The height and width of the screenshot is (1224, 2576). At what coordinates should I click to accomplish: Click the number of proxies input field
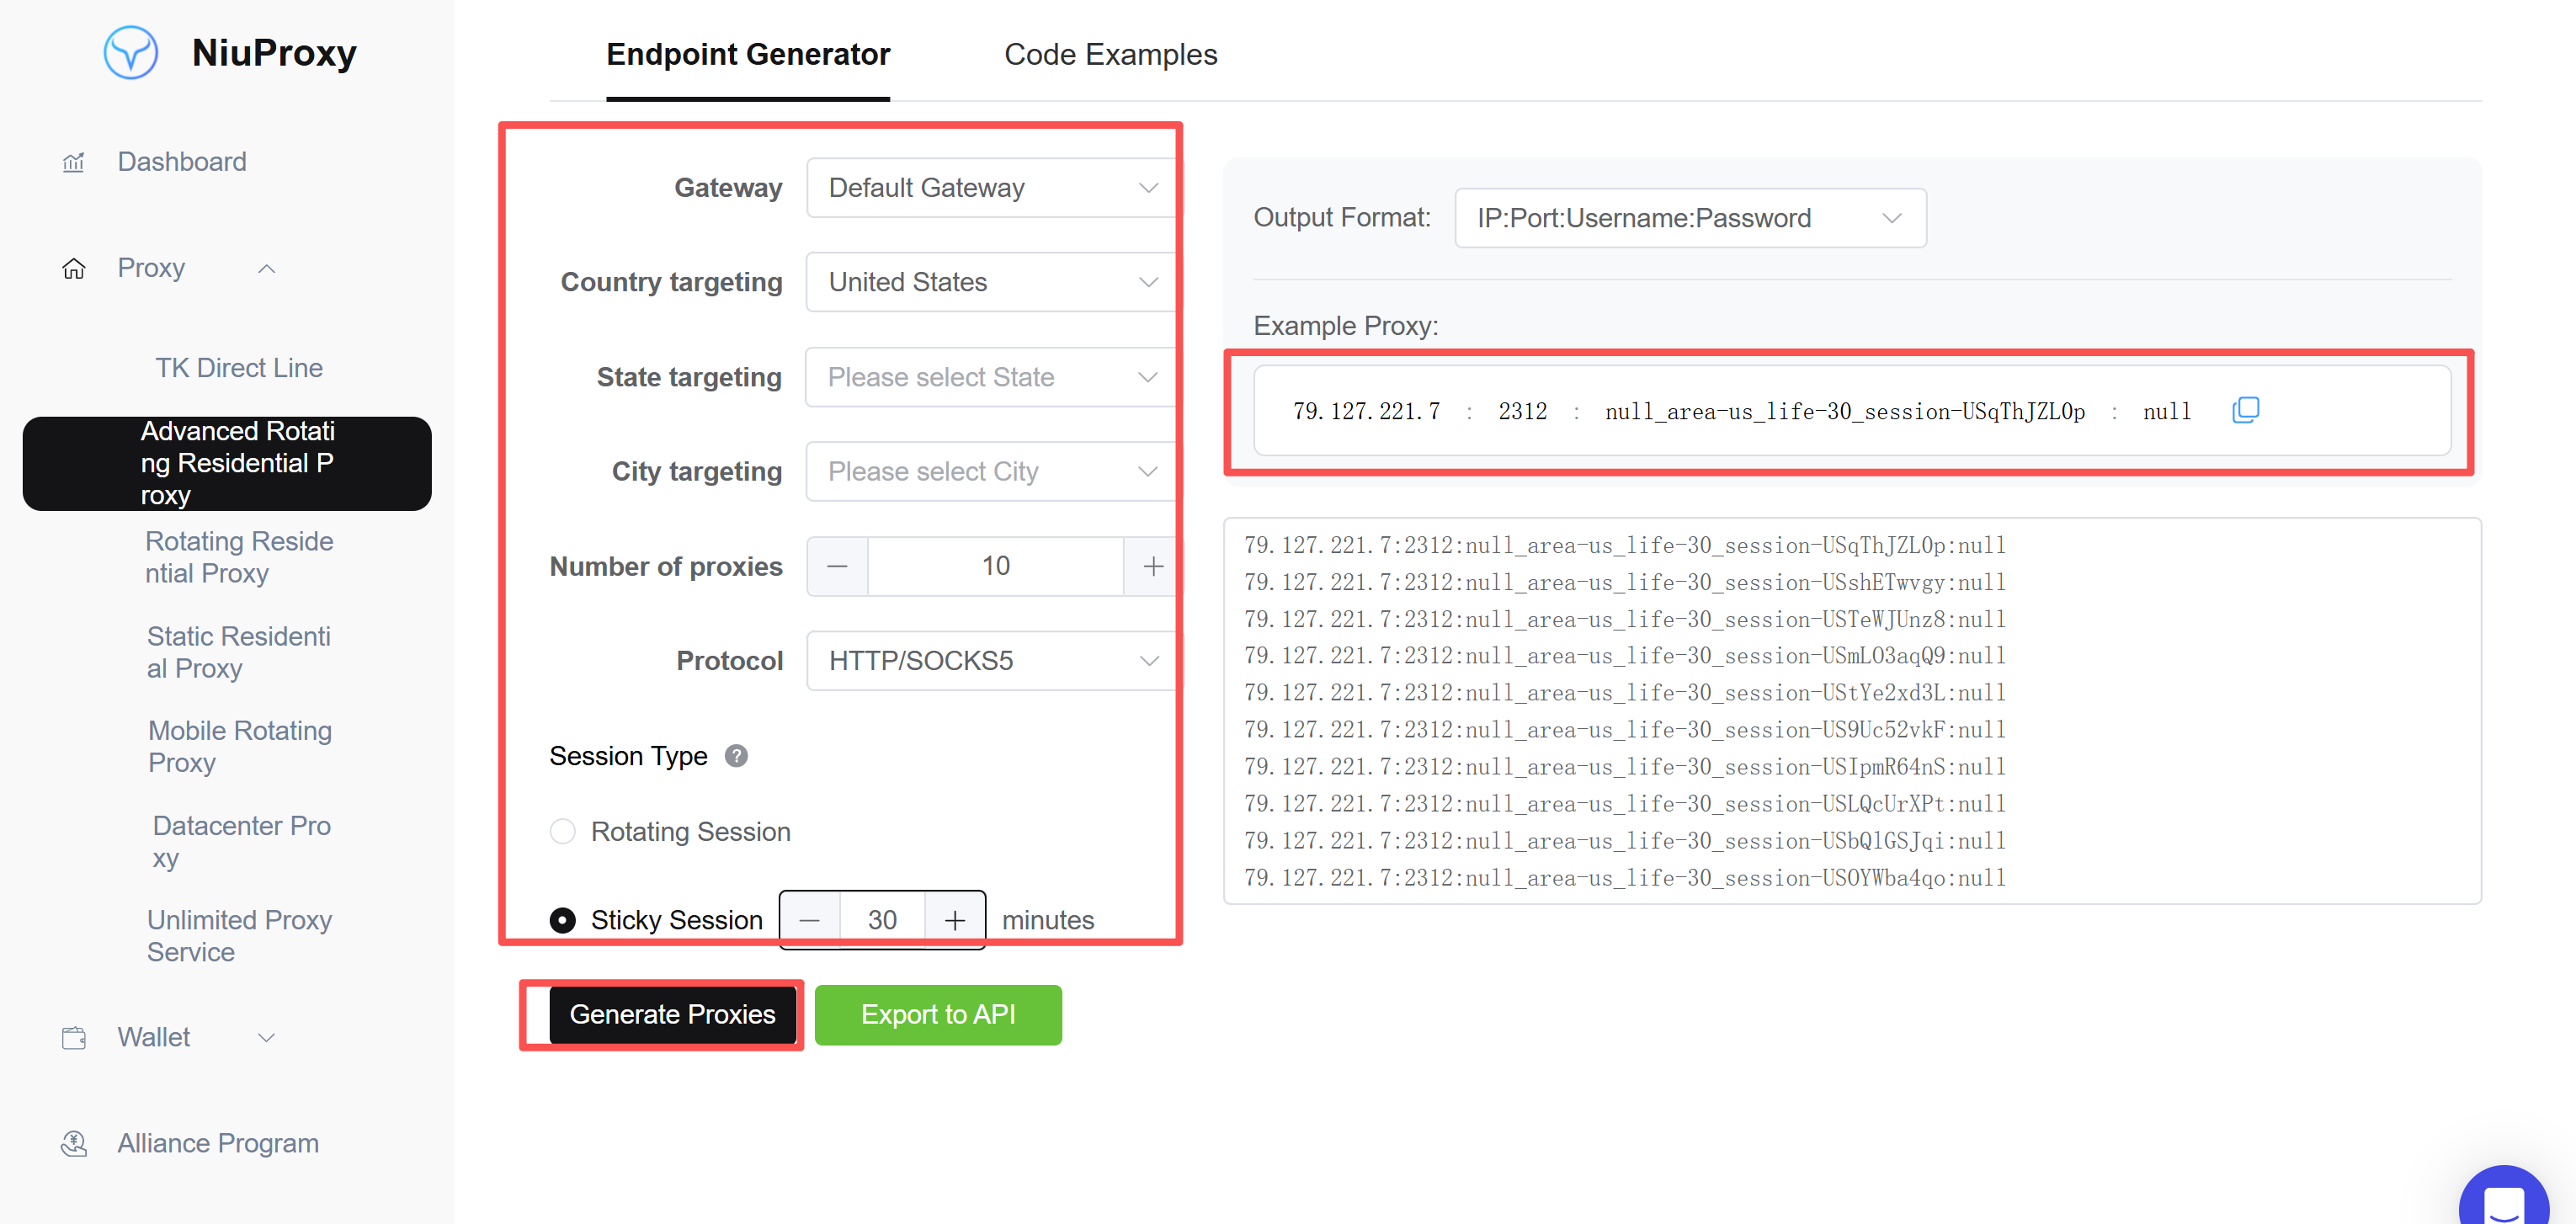(x=996, y=566)
